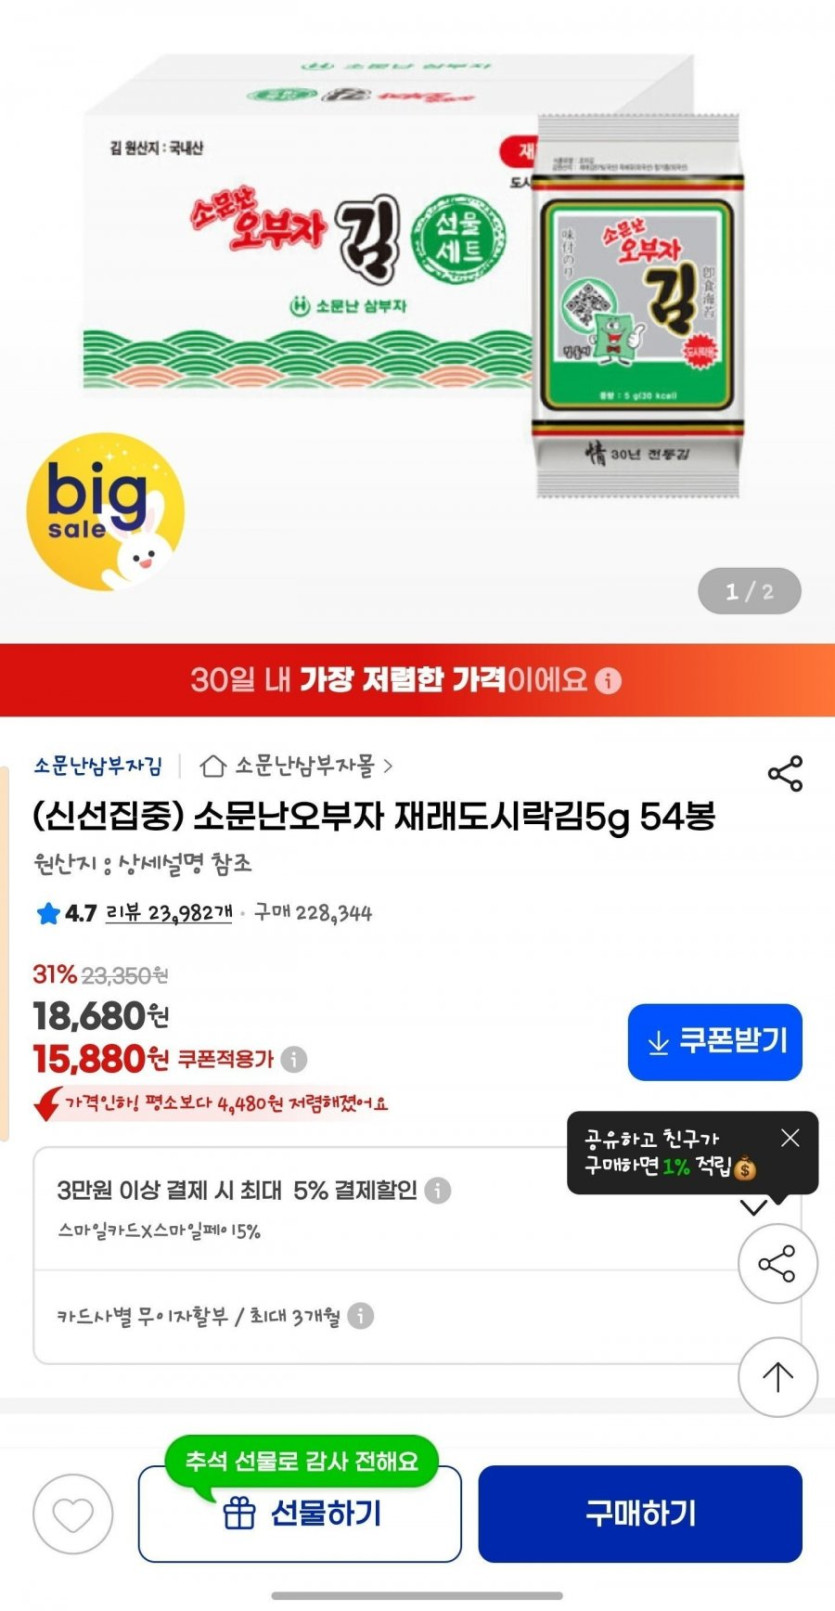Screen dimensions: 835x1611
Task: Open the reviews count link
Action: [x=169, y=912]
